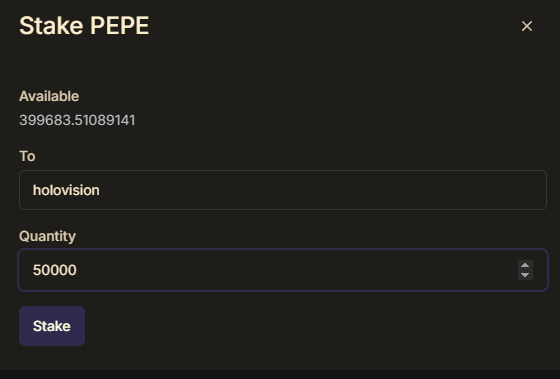Click the Stake button
Viewport: 560px width, 379px height.
coord(52,326)
